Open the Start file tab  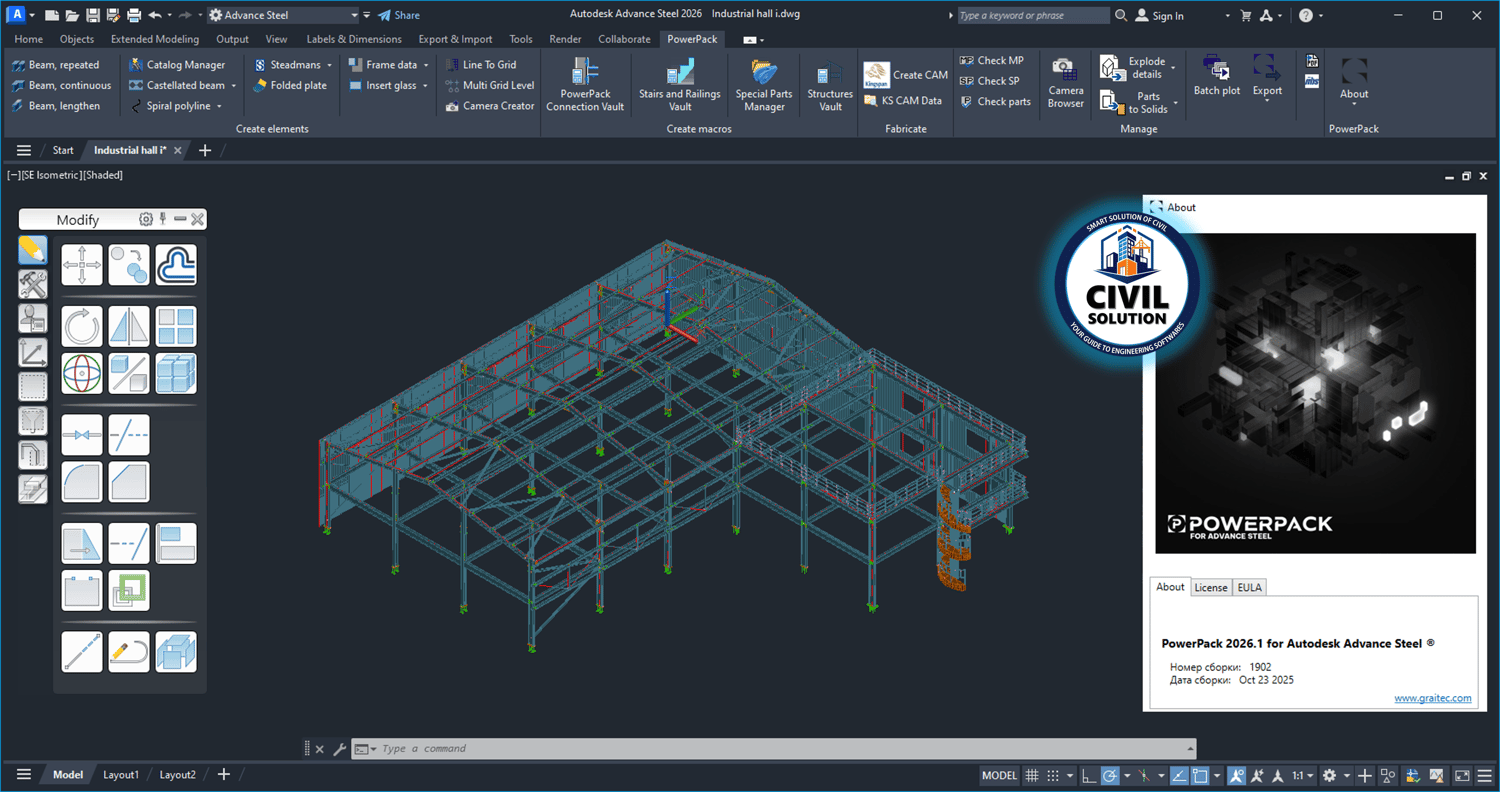click(63, 150)
